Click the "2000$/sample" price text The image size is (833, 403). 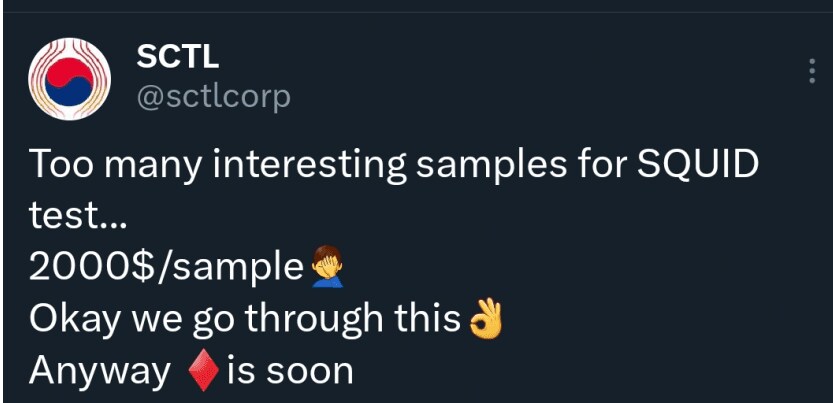(165, 267)
